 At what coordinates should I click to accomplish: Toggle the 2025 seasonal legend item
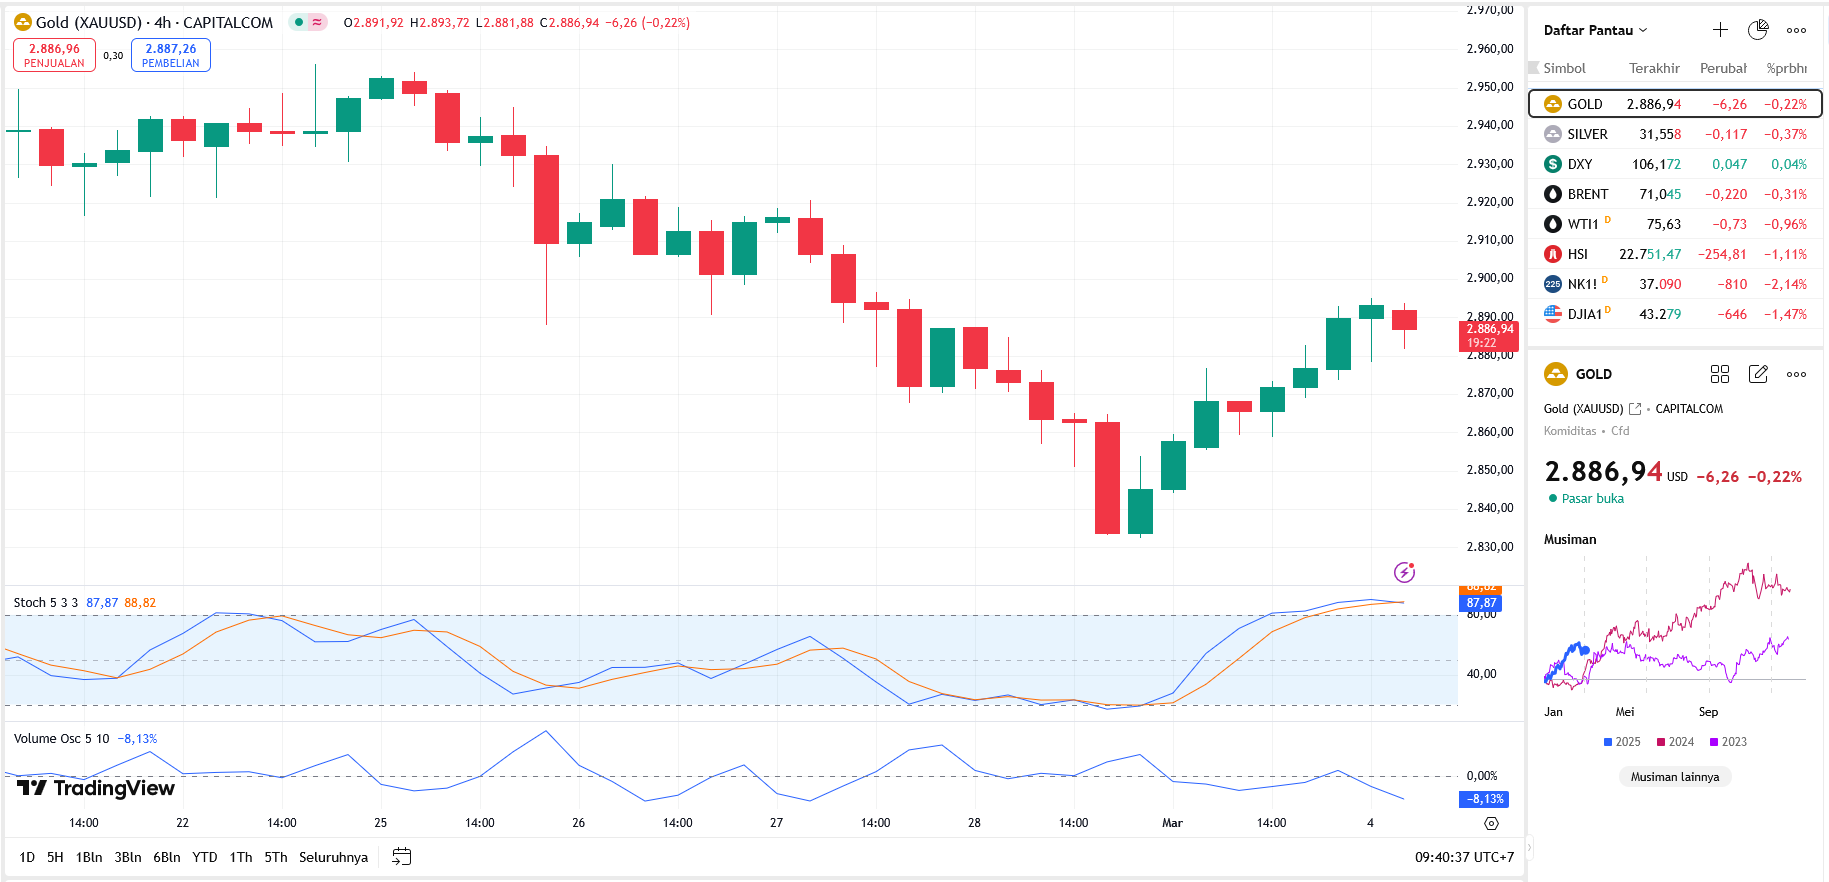1621,742
